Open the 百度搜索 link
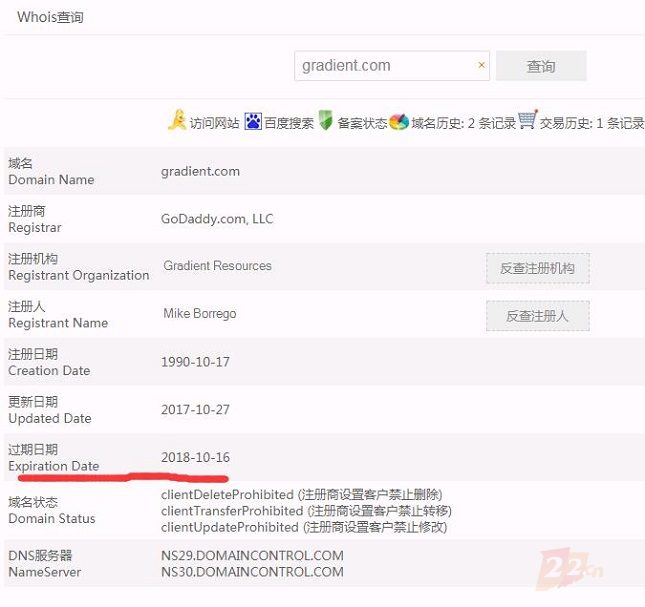This screenshot has height=607, width=645. pos(289,123)
